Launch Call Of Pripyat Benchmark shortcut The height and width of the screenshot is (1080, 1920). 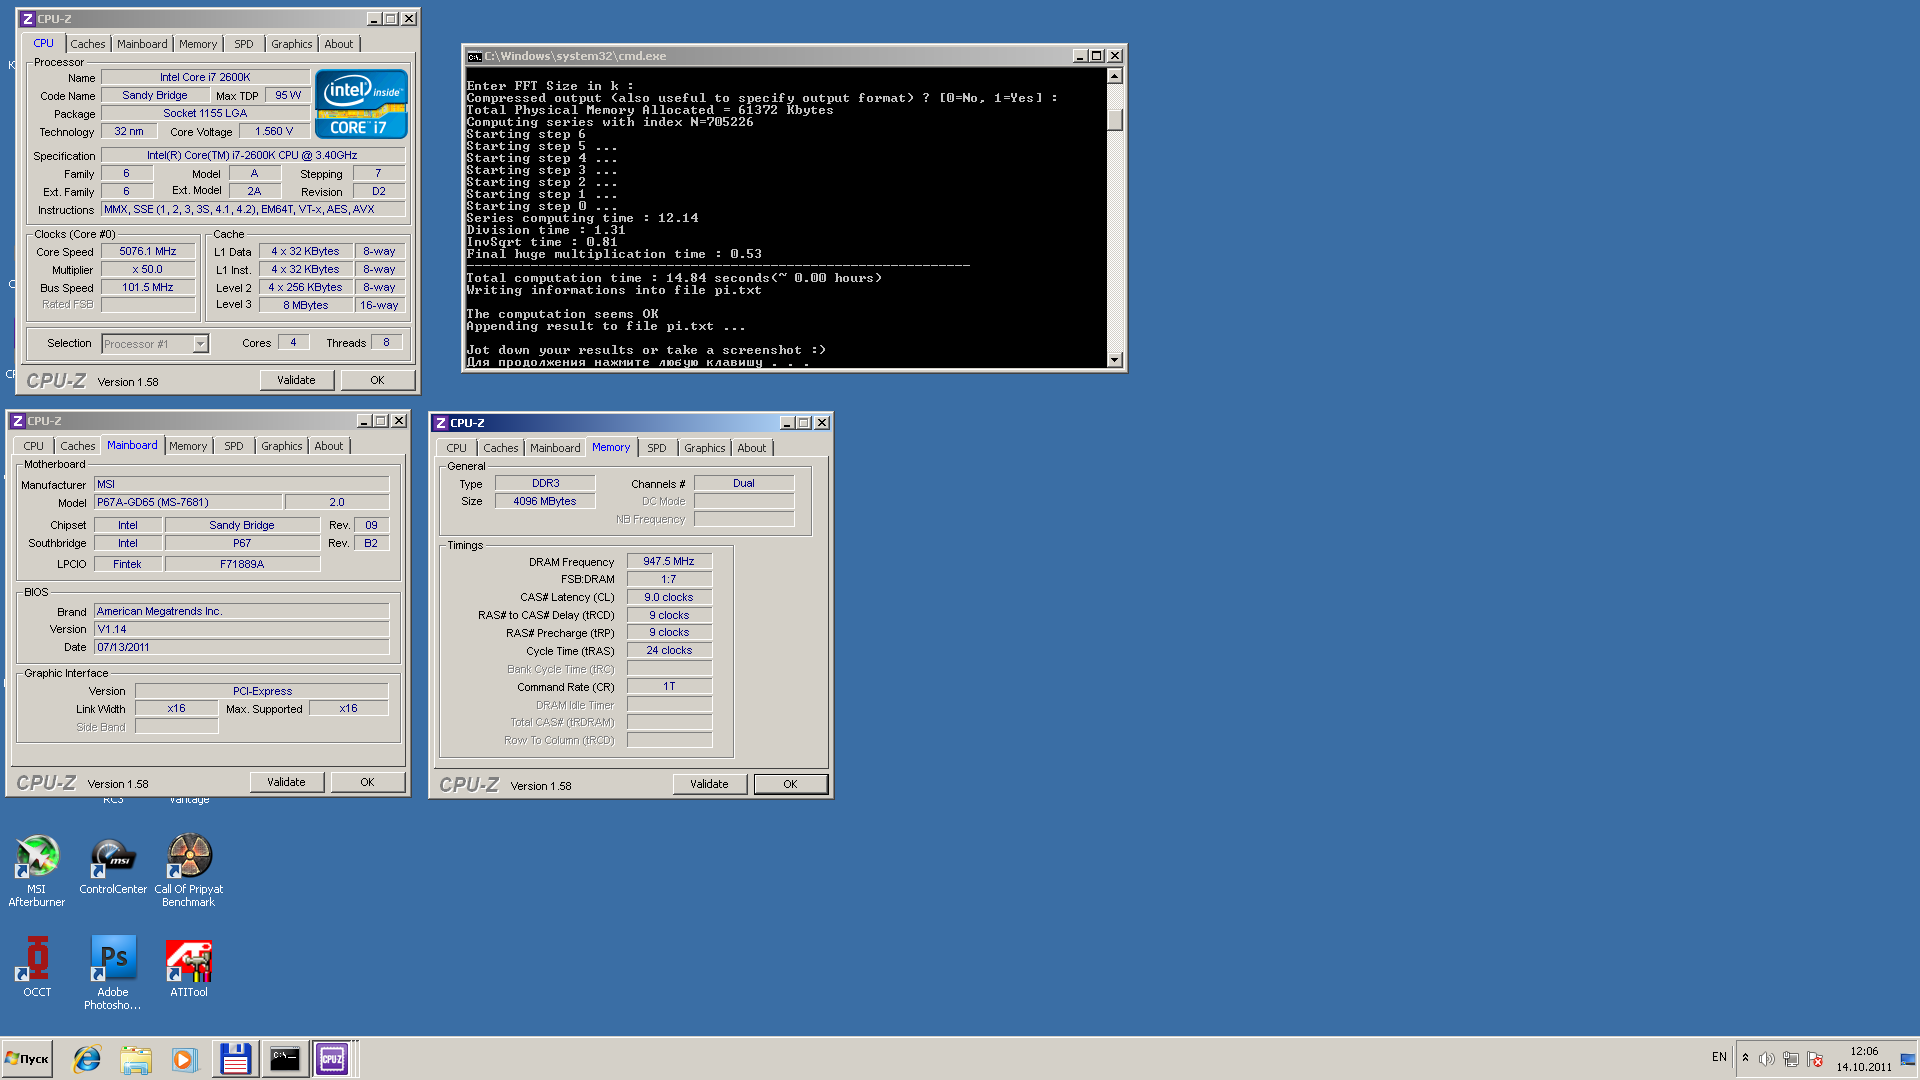click(189, 870)
